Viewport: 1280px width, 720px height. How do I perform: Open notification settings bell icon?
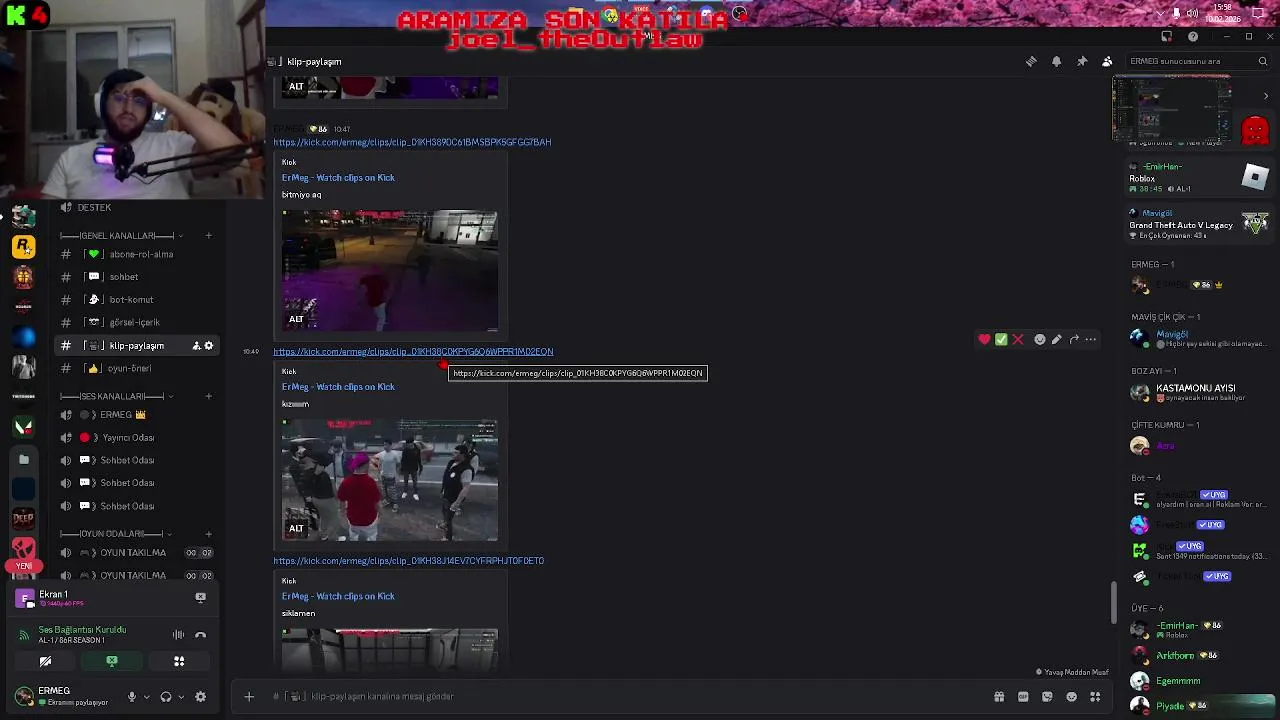(1056, 61)
